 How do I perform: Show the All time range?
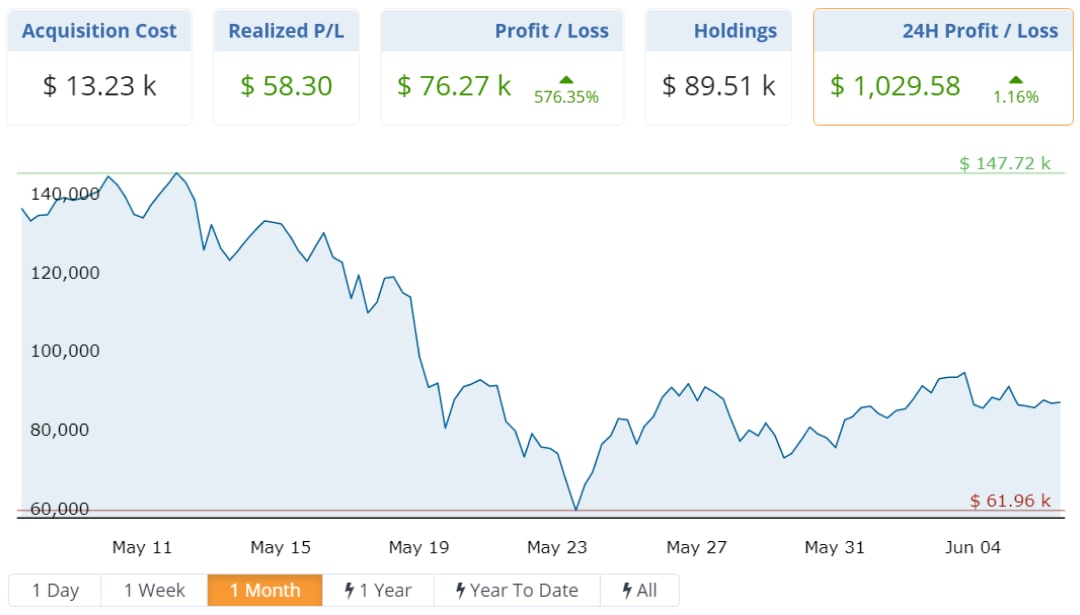[640, 590]
